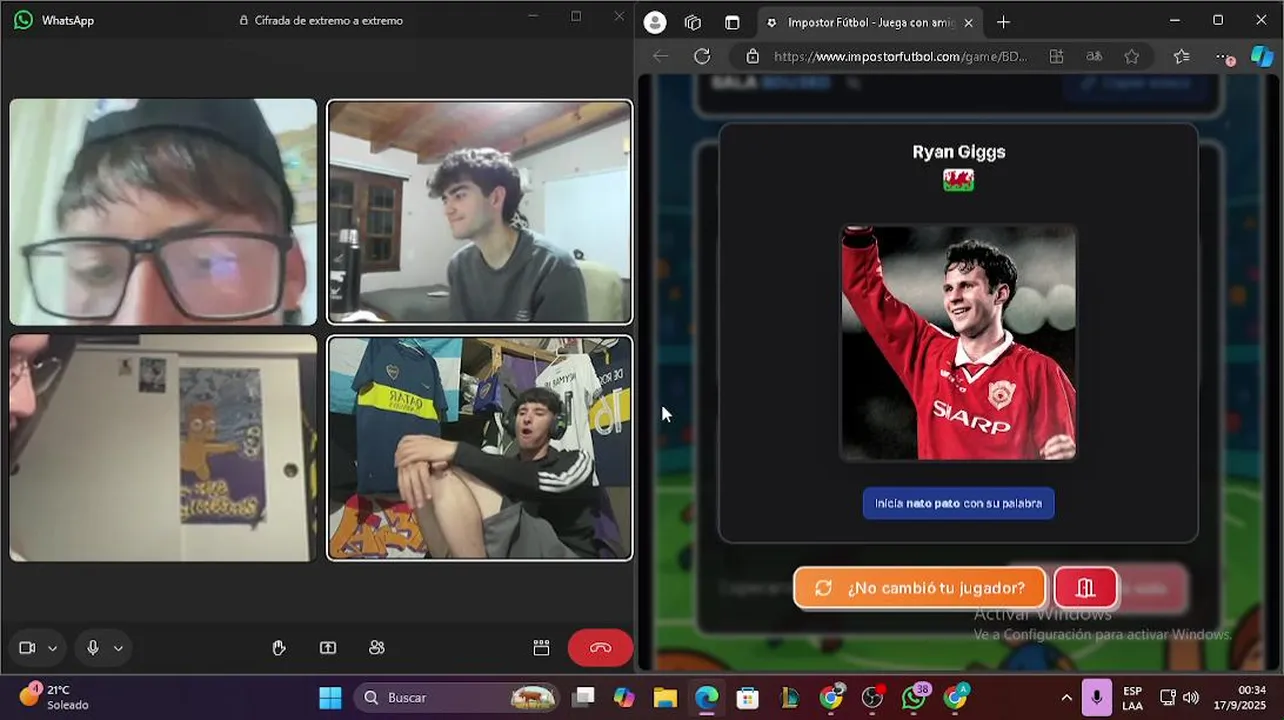Screen dimensions: 1284x720
Task: Open Edge app-available icon in address bar
Action: [x=1056, y=56]
